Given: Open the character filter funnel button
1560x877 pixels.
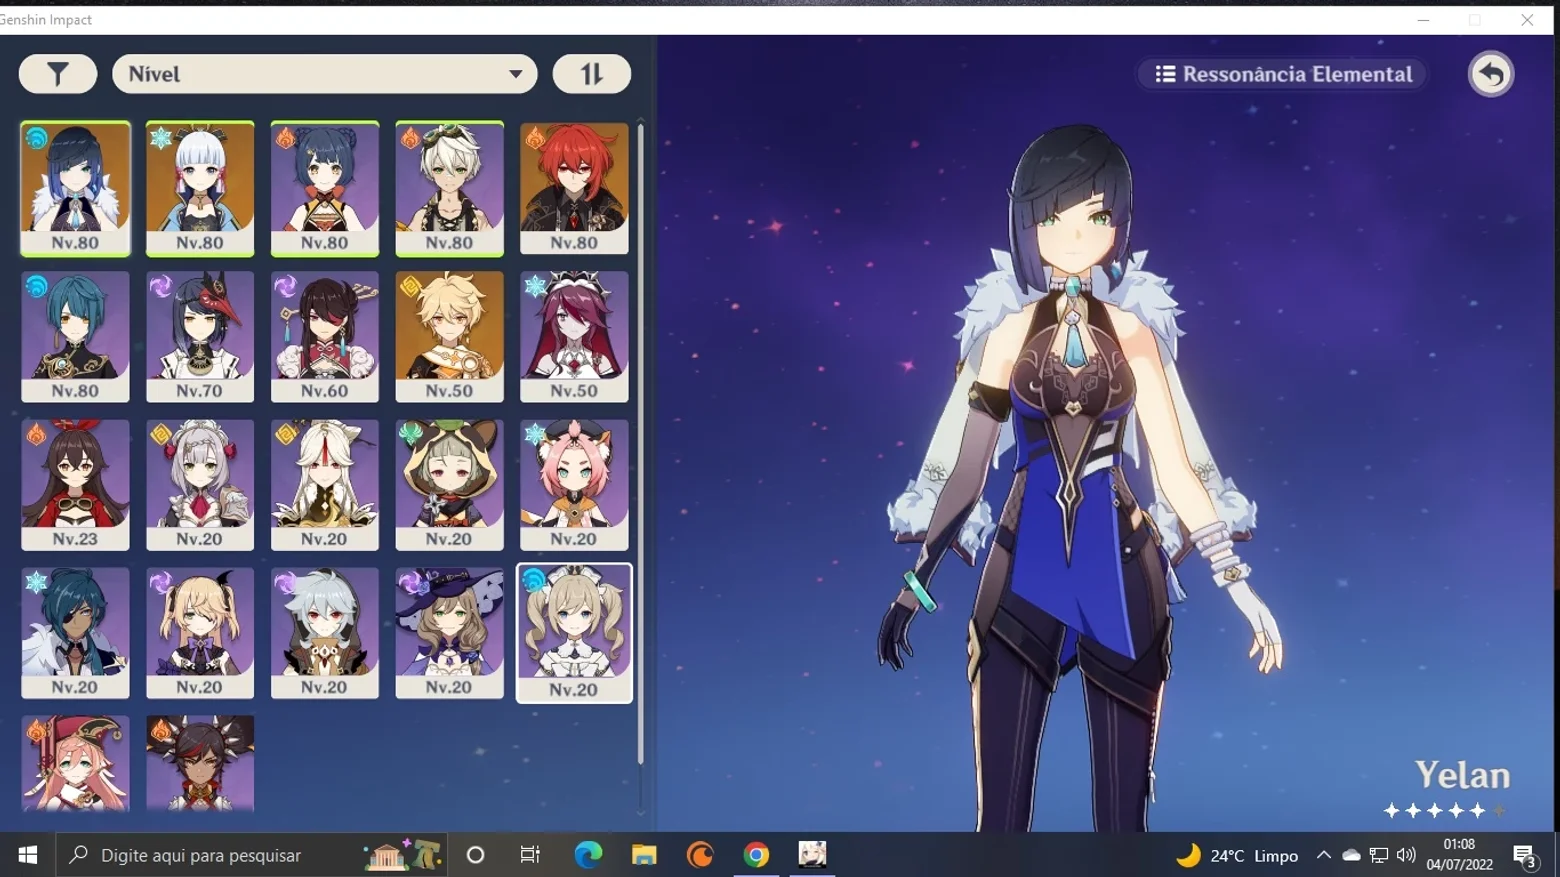Looking at the screenshot, I should [x=58, y=74].
